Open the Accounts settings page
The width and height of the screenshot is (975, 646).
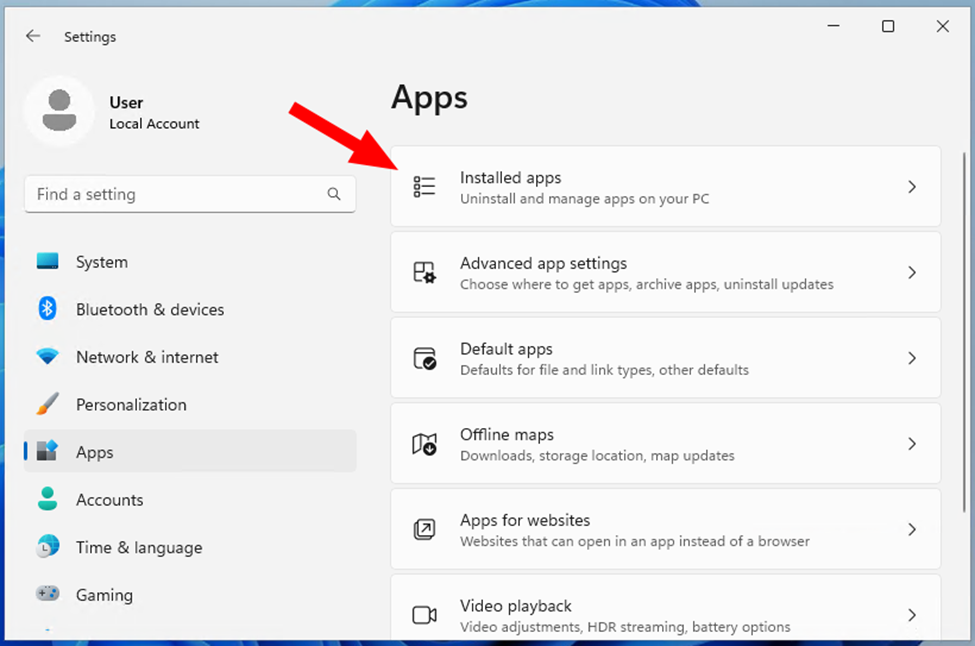click(109, 500)
